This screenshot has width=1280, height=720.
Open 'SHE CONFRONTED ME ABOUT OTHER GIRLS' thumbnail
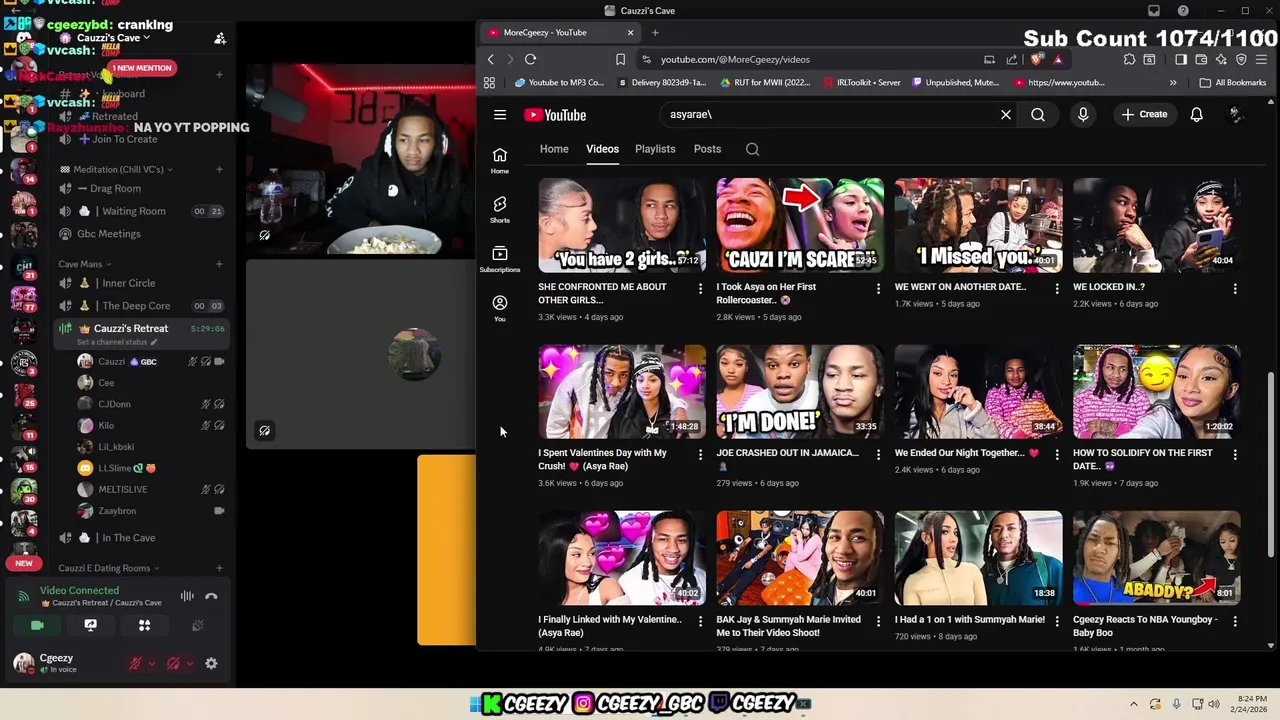[622, 225]
